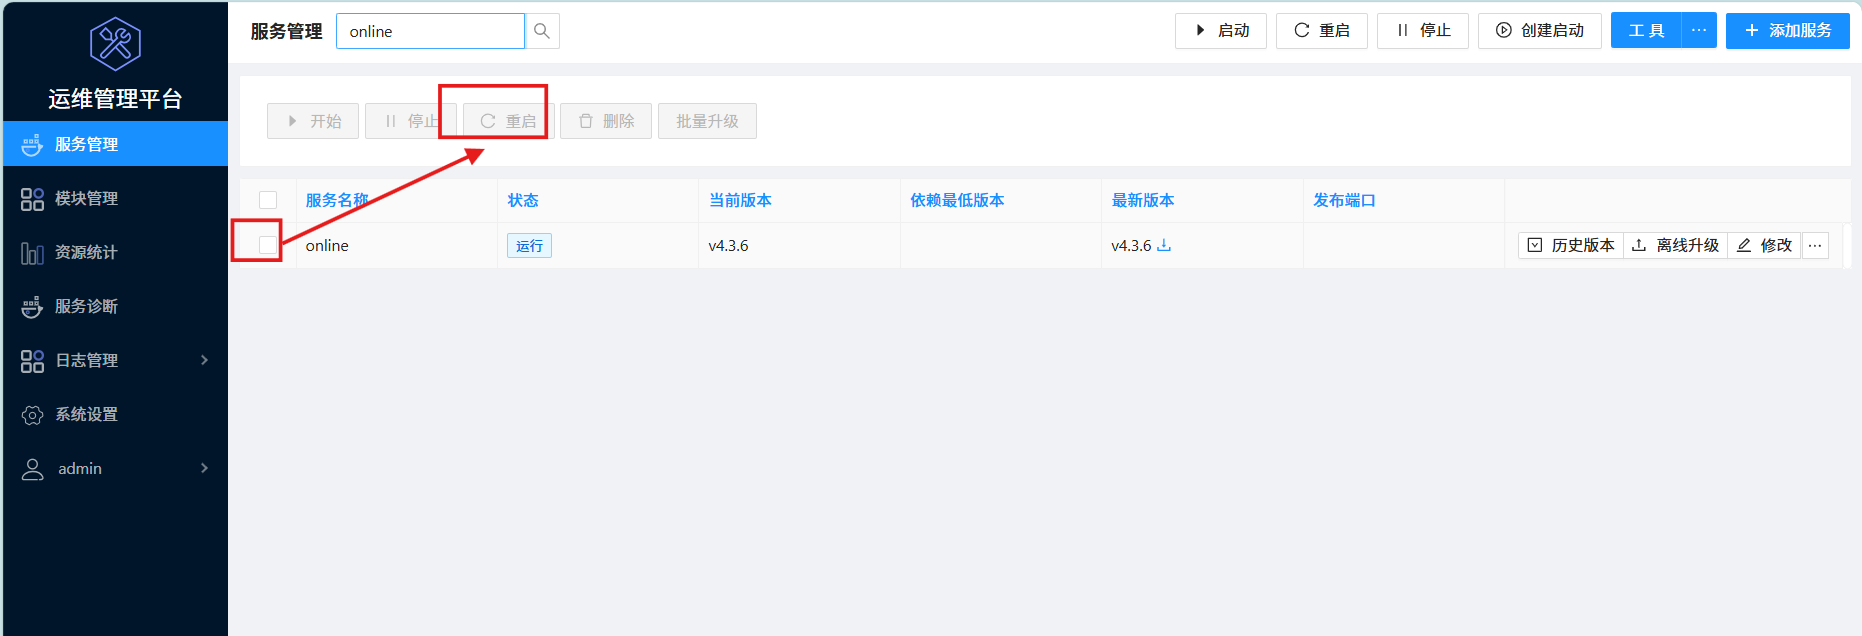Viewport: 1862px width, 636px height.
Task: Click the search magnifier icon
Action: (x=542, y=31)
